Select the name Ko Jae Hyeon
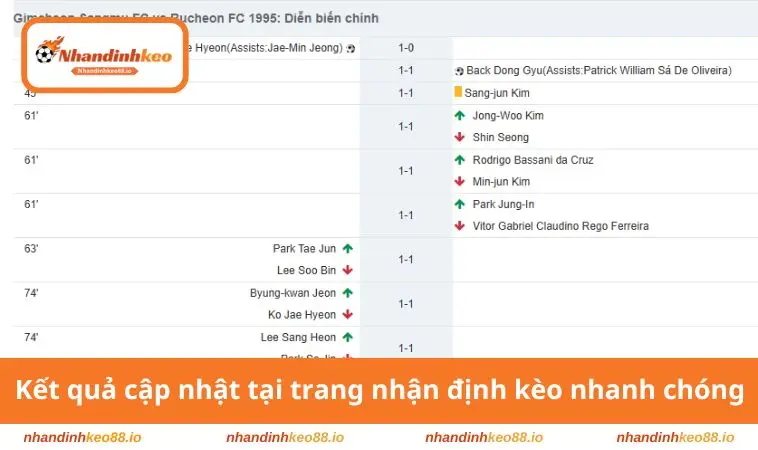This screenshot has height=450, width=758. coord(302,315)
